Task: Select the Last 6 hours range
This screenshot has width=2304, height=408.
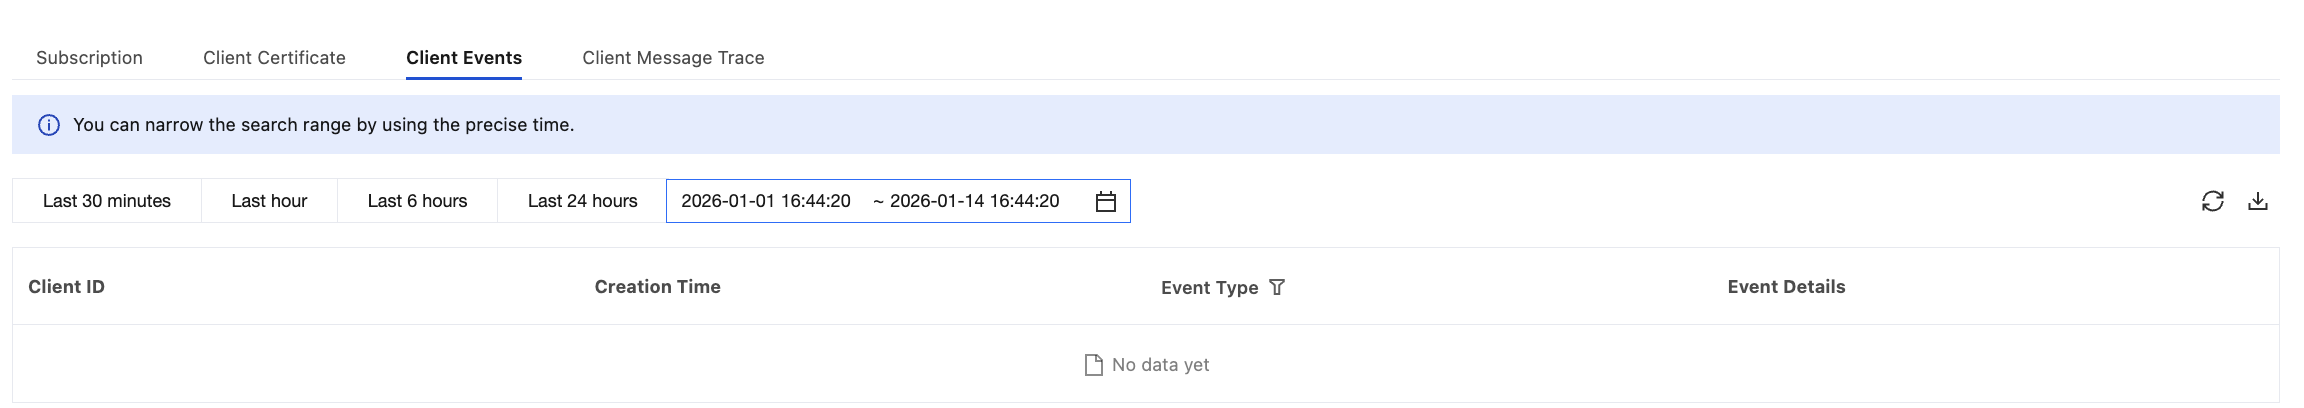Action: pyautogui.click(x=417, y=201)
